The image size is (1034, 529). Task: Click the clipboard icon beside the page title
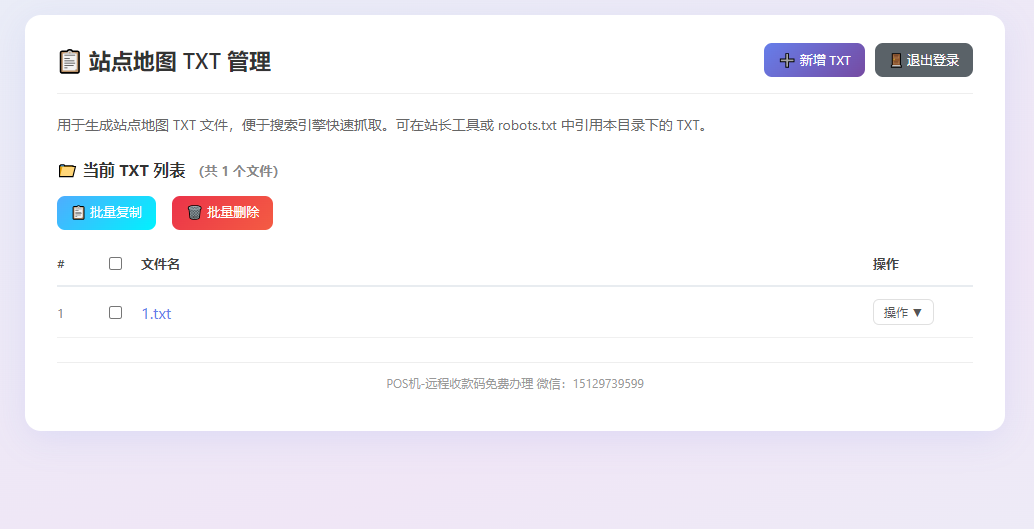coord(69,62)
